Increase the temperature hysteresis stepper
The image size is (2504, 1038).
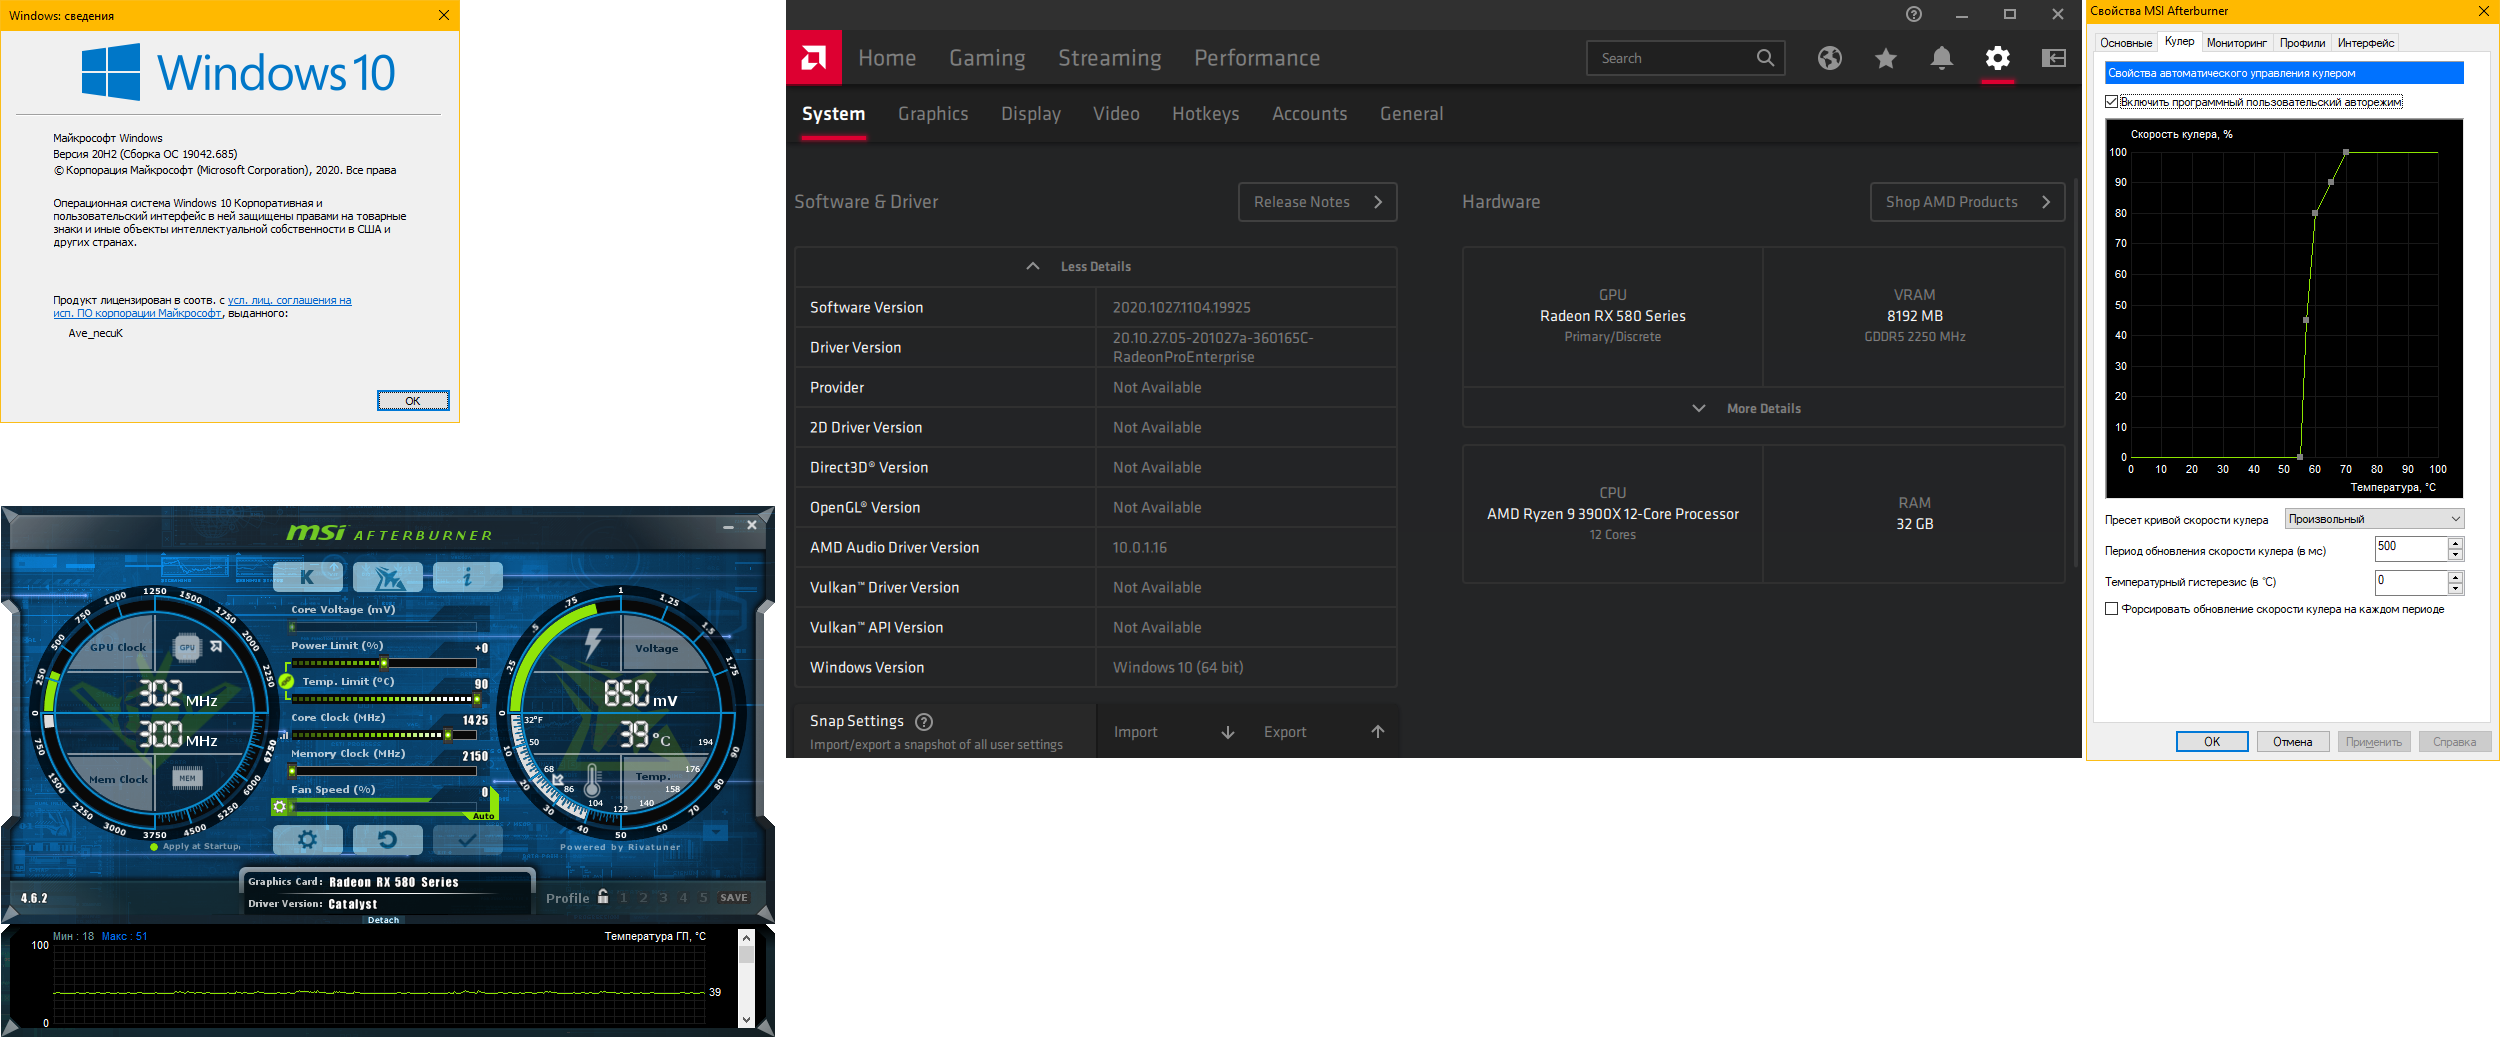[2455, 577]
